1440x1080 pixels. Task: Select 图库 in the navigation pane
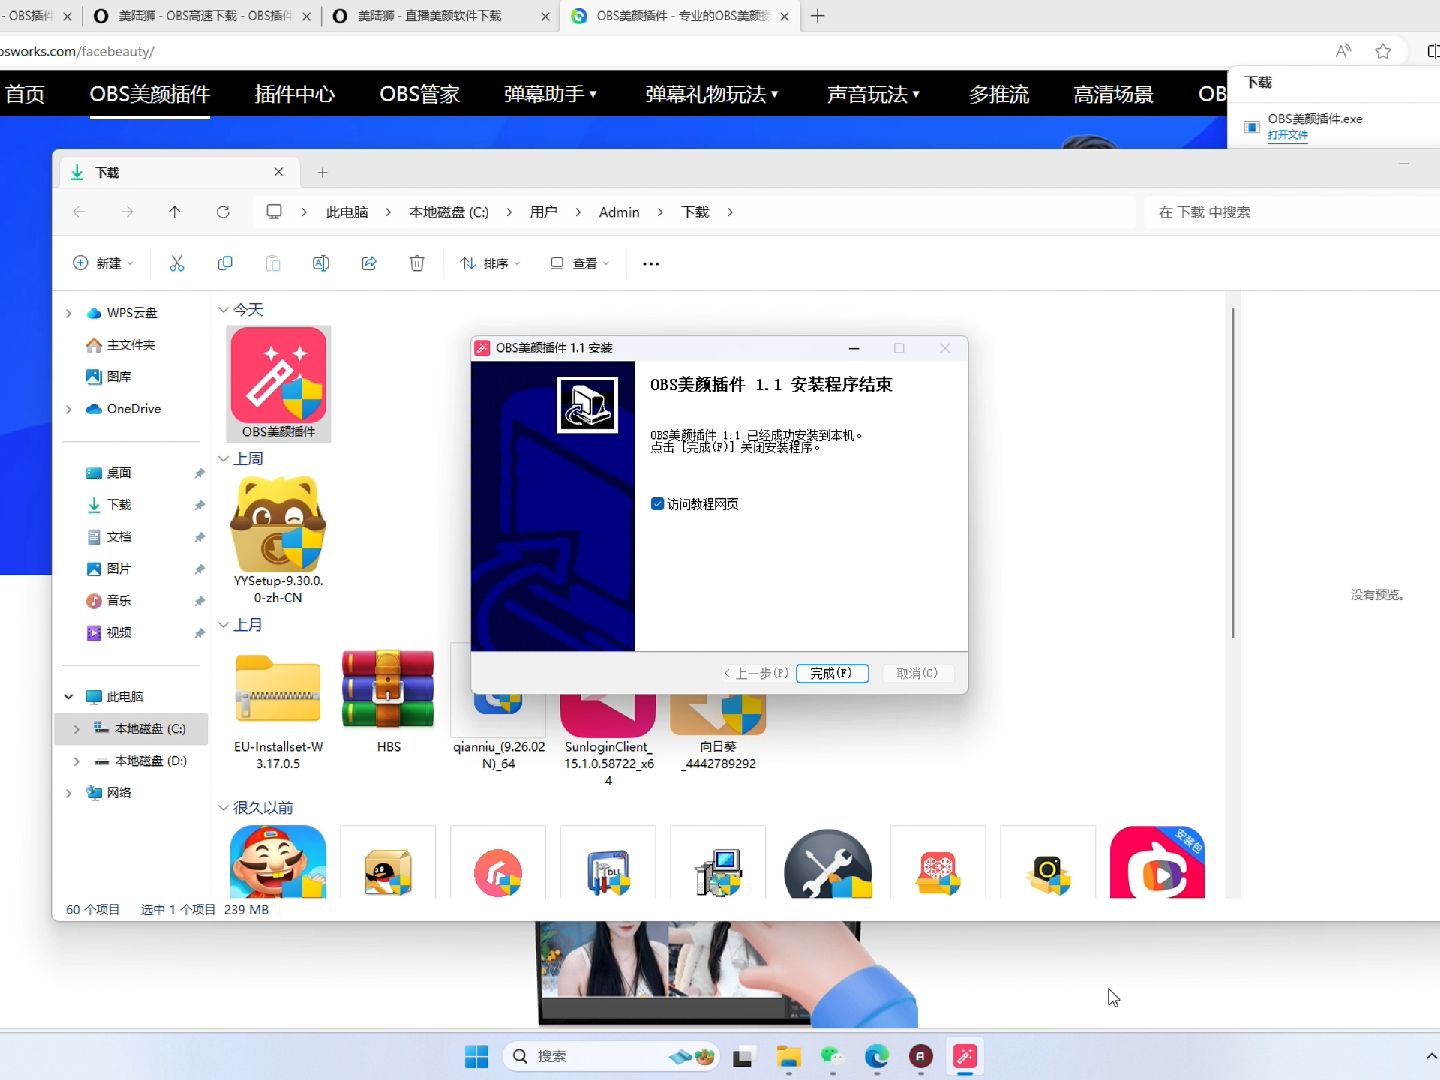(x=119, y=377)
